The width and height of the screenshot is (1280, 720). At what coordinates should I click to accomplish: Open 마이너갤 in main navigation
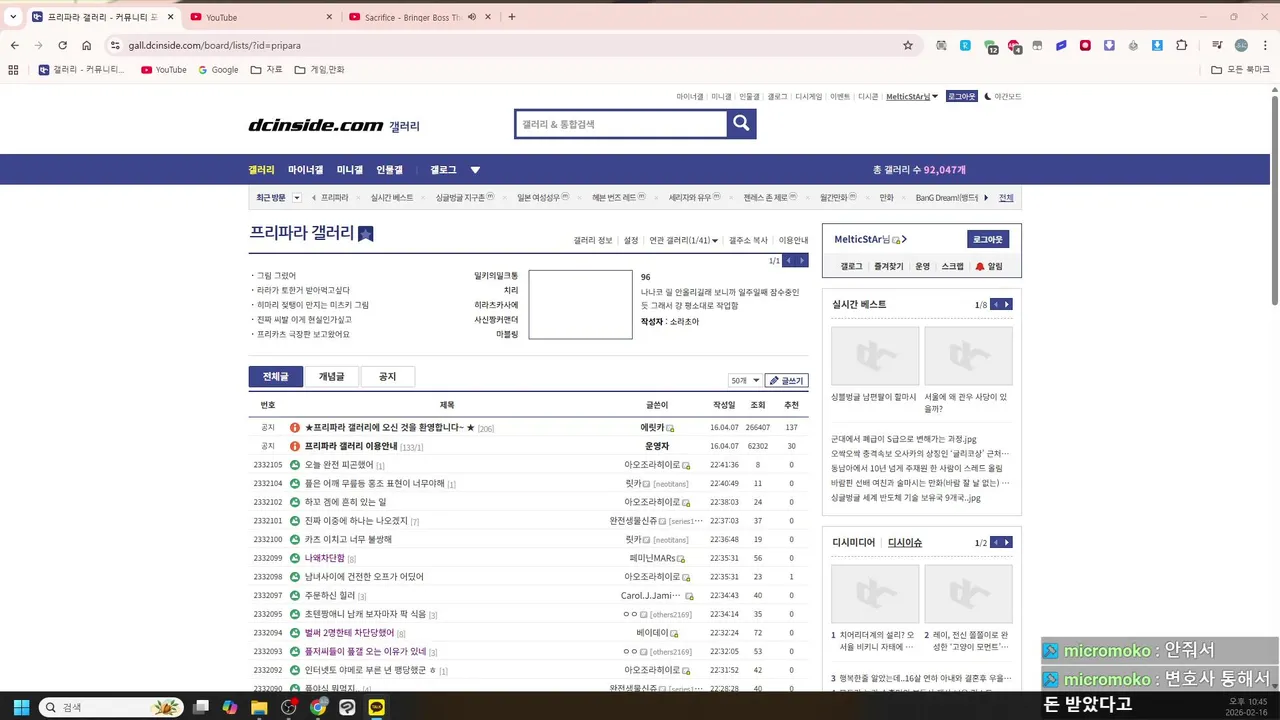[x=306, y=170]
